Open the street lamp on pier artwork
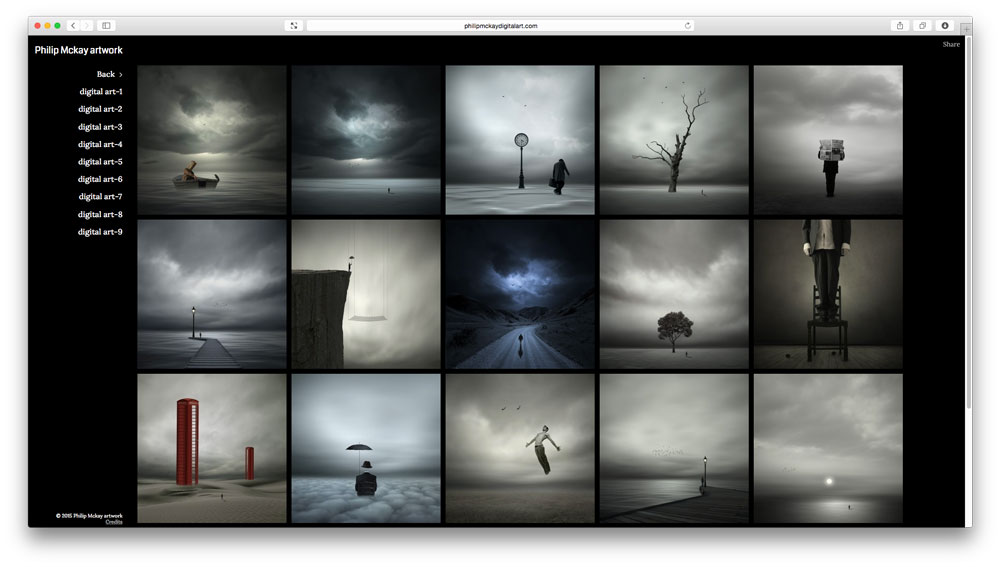Image resolution: width=1000 pixels, height=567 pixels. (212, 294)
